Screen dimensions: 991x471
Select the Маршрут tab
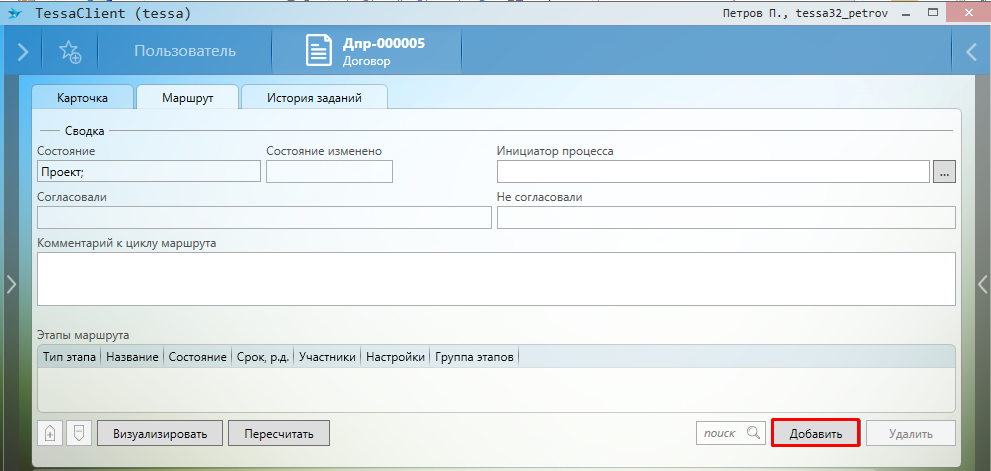187,98
